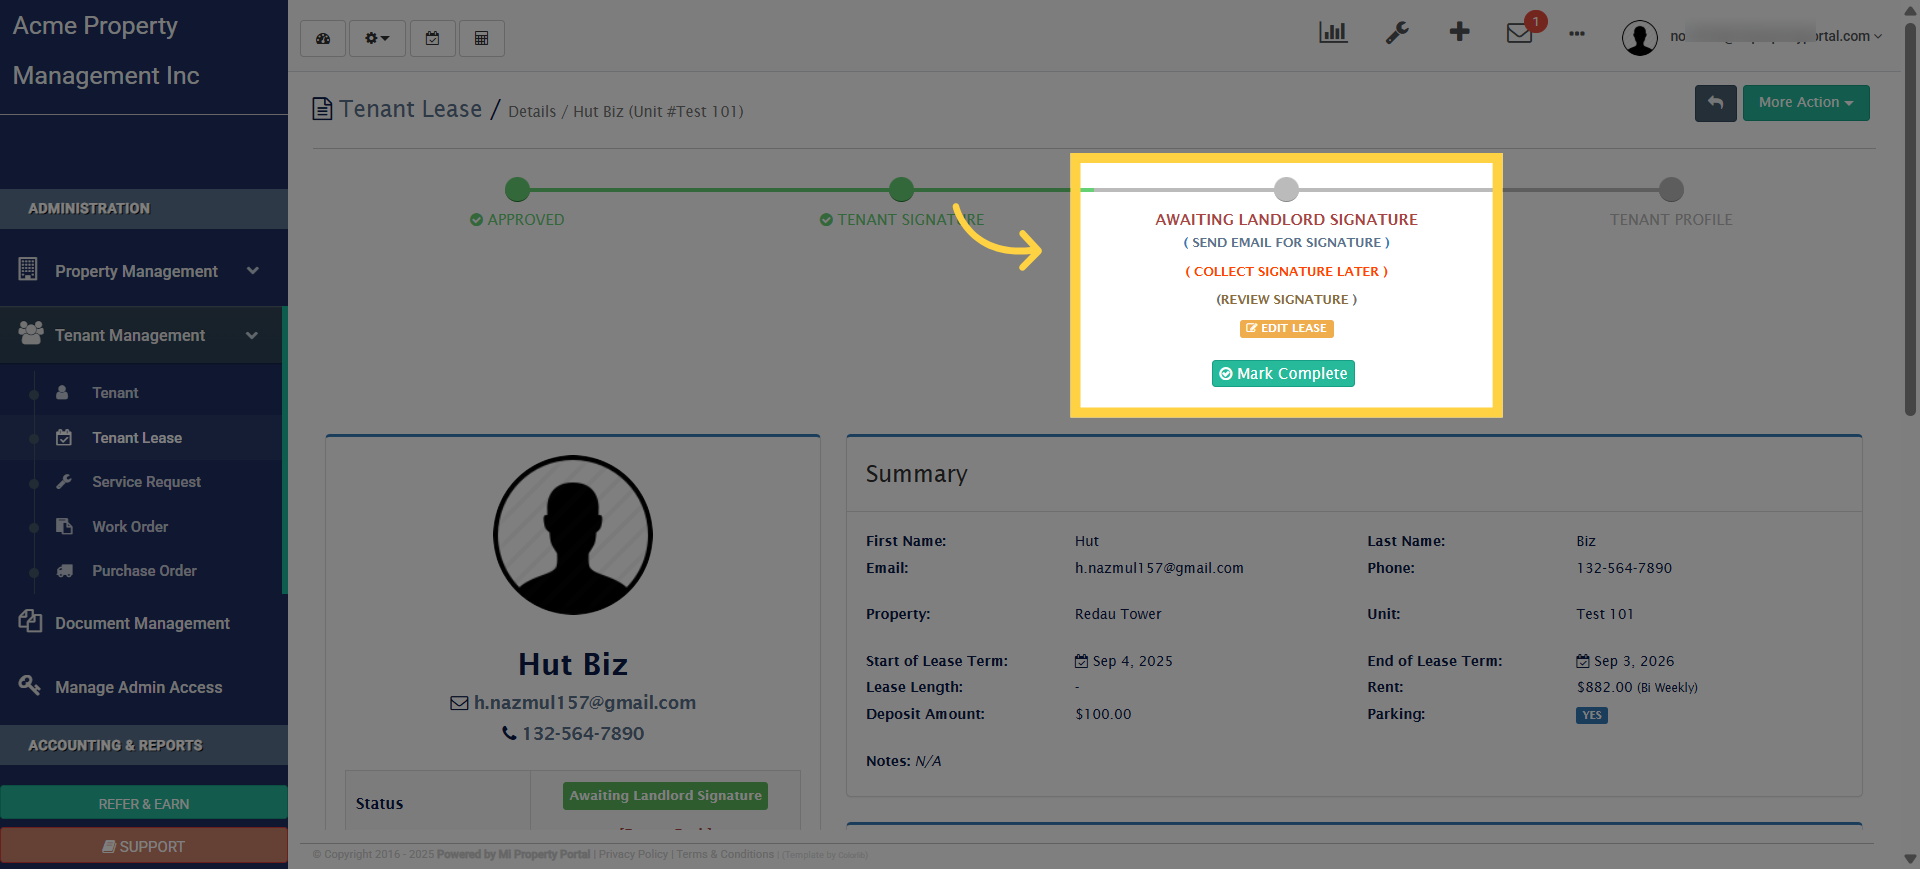1920x869 pixels.
Task: Open the calculator toolbar icon
Action: click(482, 38)
